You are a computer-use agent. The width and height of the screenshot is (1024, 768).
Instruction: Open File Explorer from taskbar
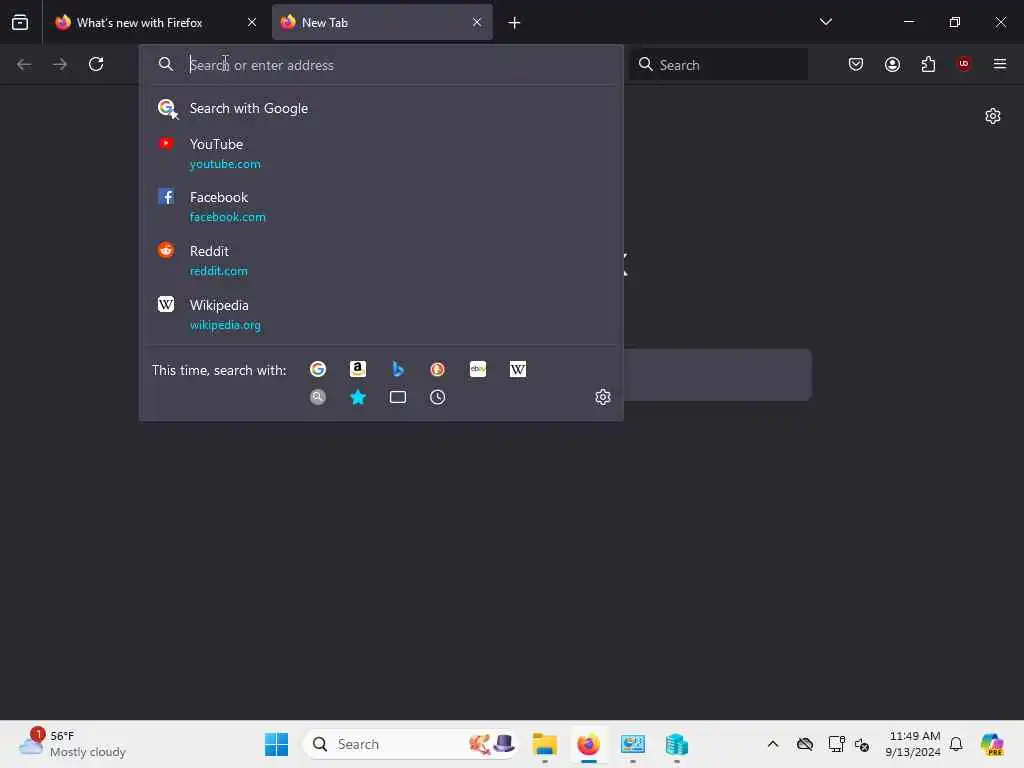[545, 744]
